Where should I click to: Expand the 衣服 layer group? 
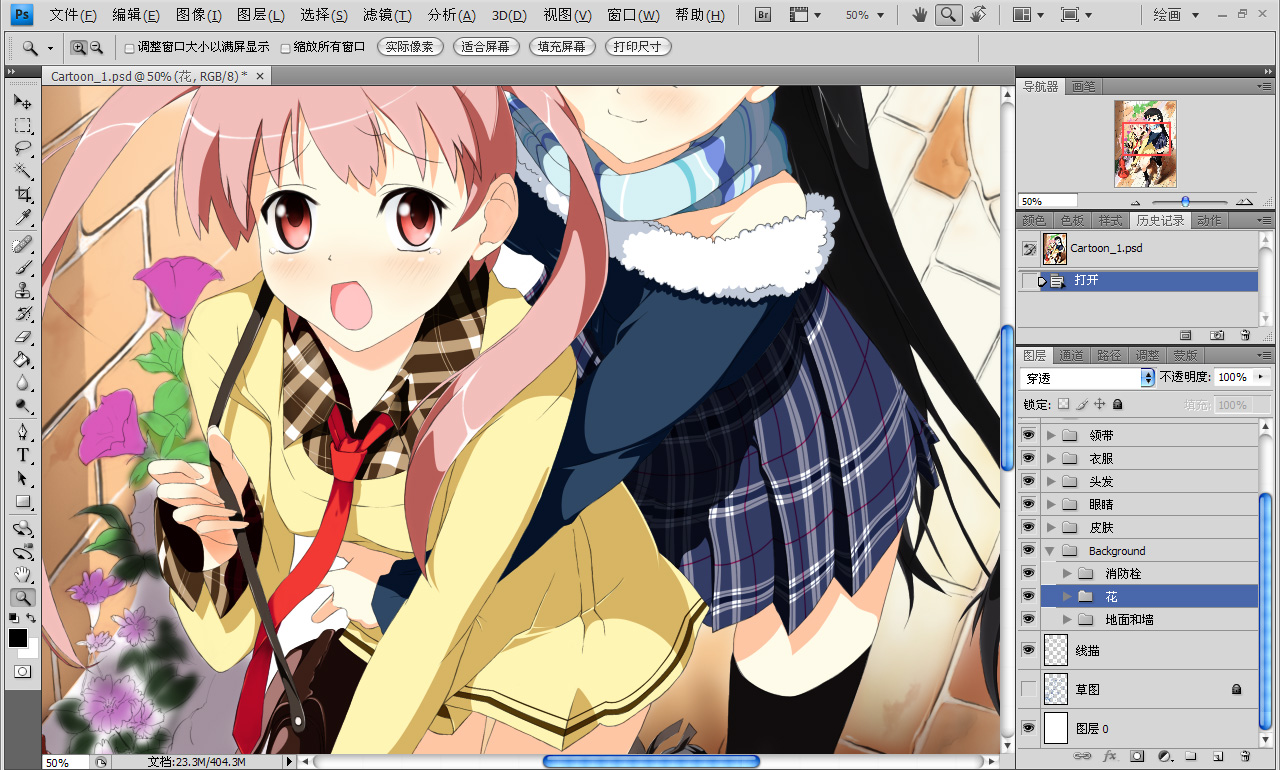point(1050,458)
